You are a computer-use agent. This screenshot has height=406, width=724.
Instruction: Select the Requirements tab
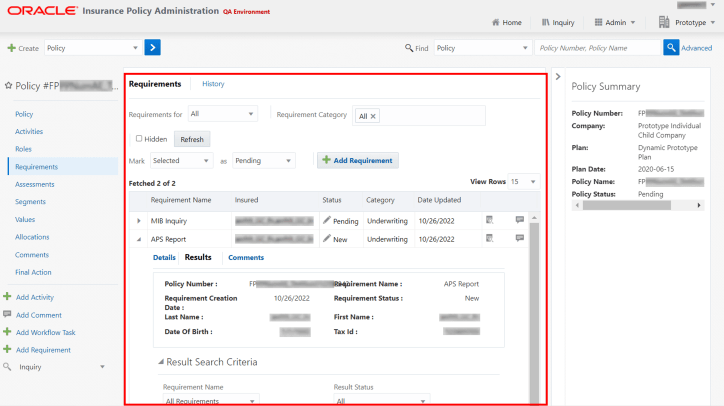click(x=155, y=84)
